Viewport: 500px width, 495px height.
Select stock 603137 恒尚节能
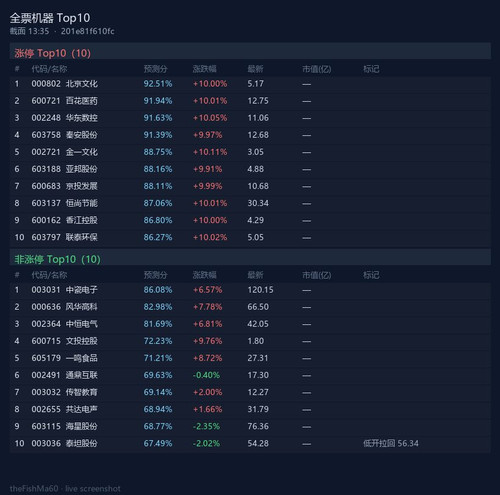64,203
